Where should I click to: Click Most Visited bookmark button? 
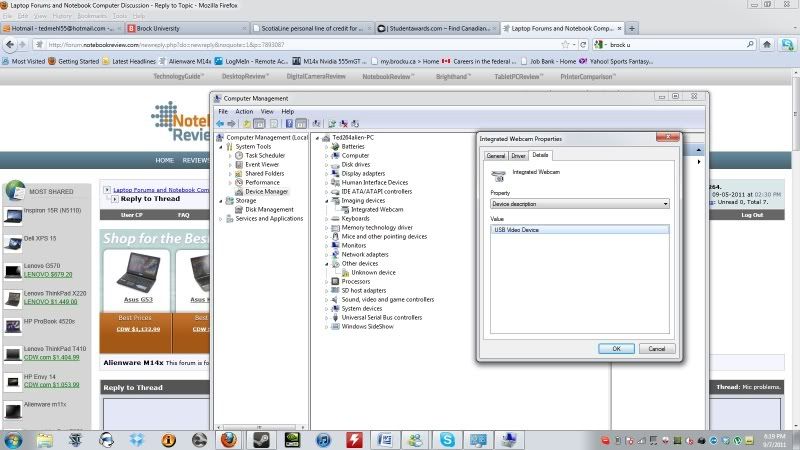coord(23,61)
